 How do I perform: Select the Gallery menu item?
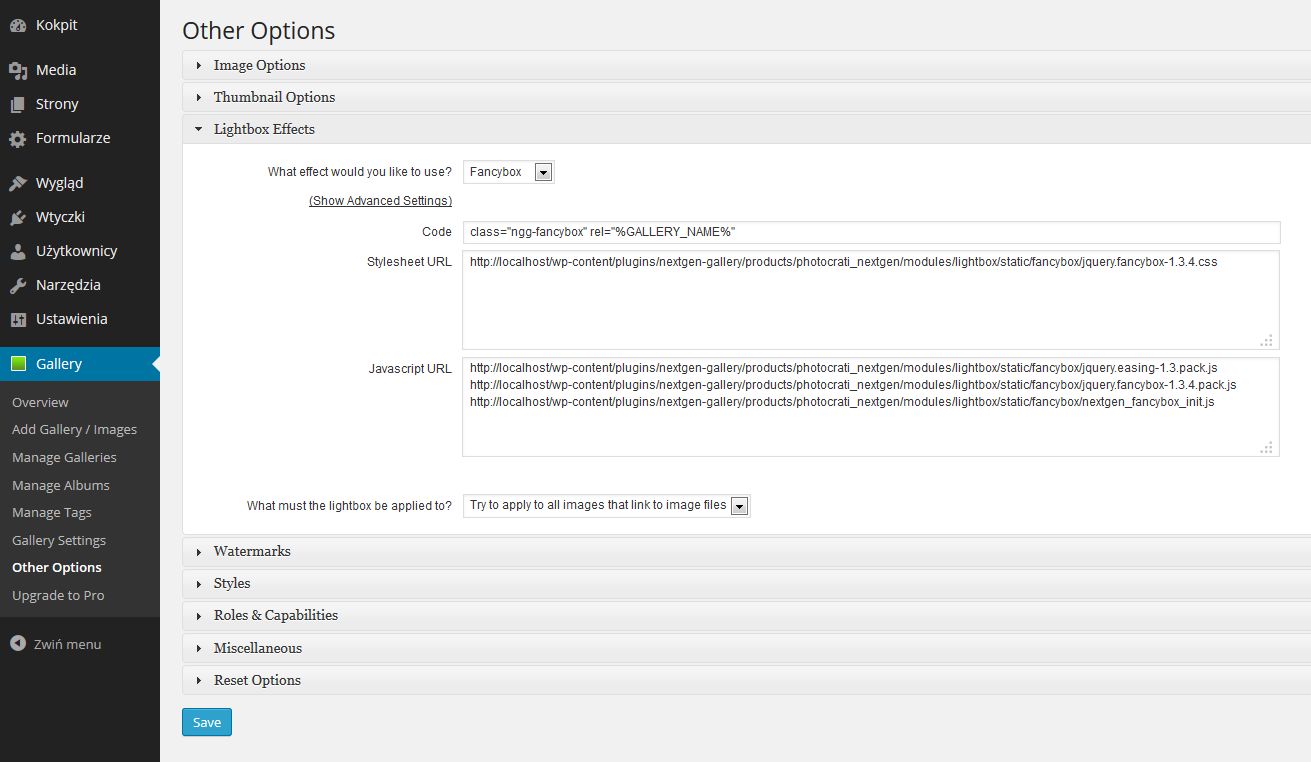[80, 364]
